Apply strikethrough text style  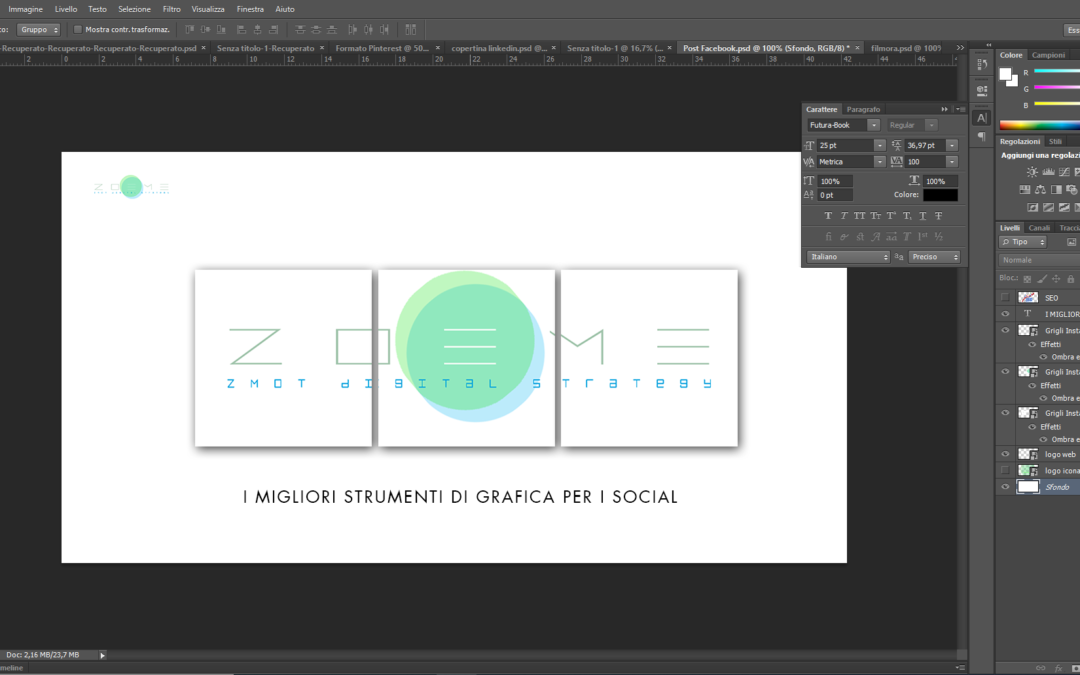tap(939, 216)
